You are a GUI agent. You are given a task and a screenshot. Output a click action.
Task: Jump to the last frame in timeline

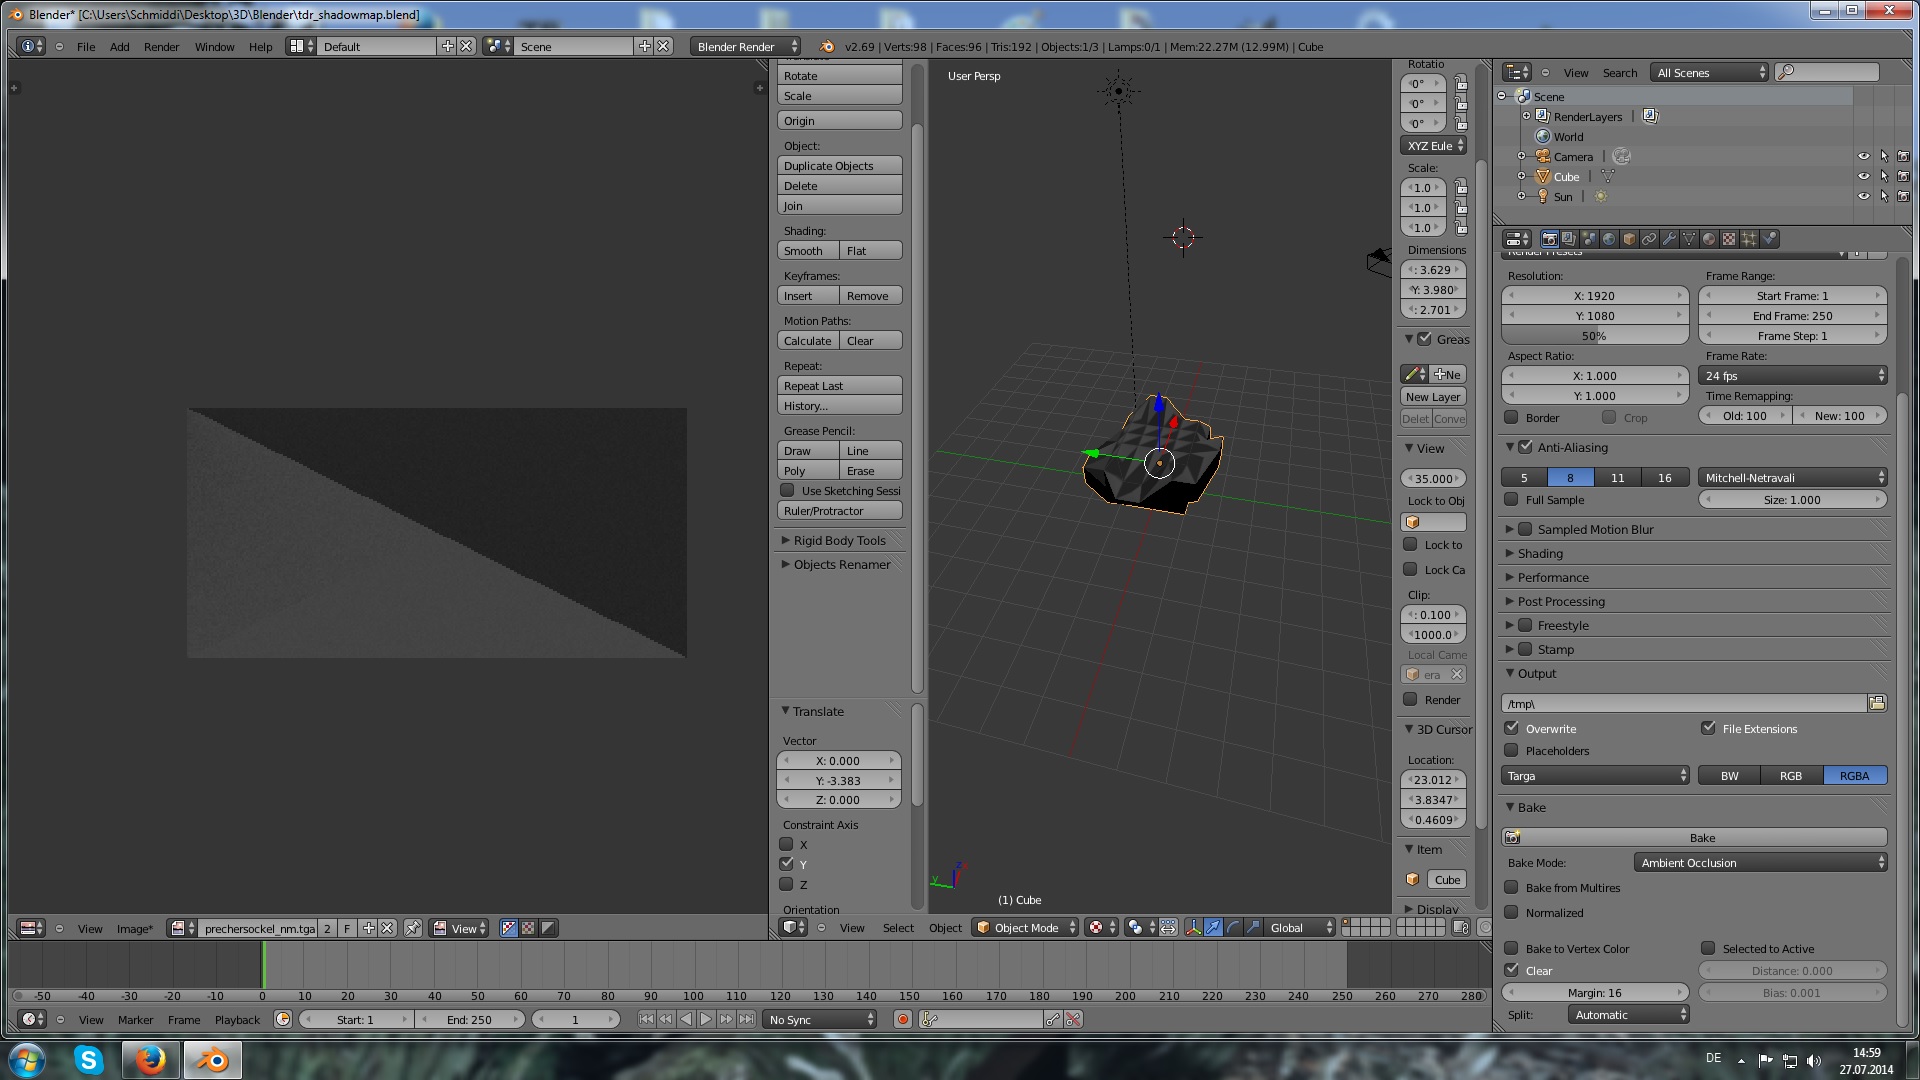point(746,1019)
